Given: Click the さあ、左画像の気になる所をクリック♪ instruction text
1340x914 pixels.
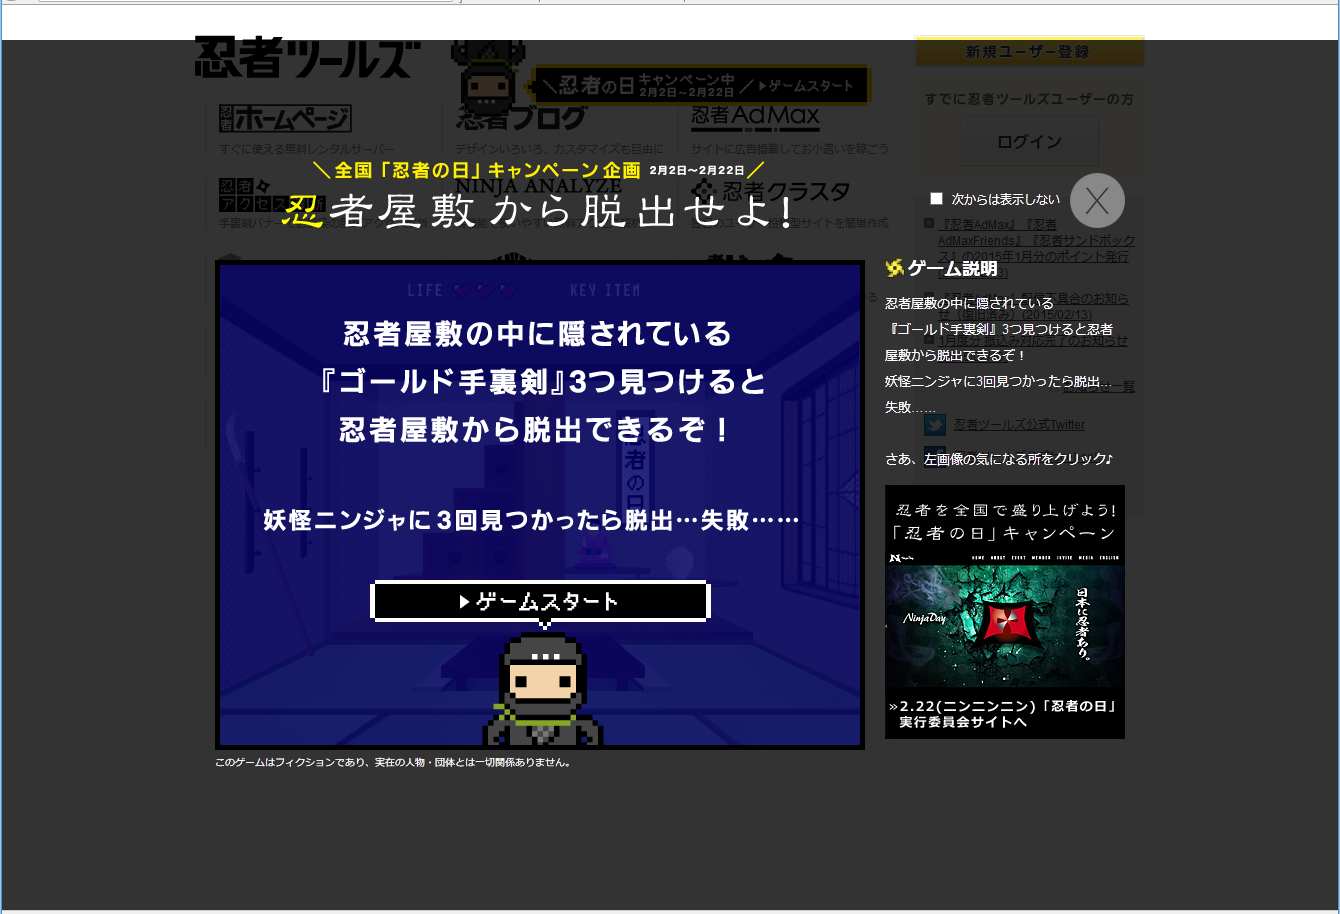Looking at the screenshot, I should pos(999,459).
